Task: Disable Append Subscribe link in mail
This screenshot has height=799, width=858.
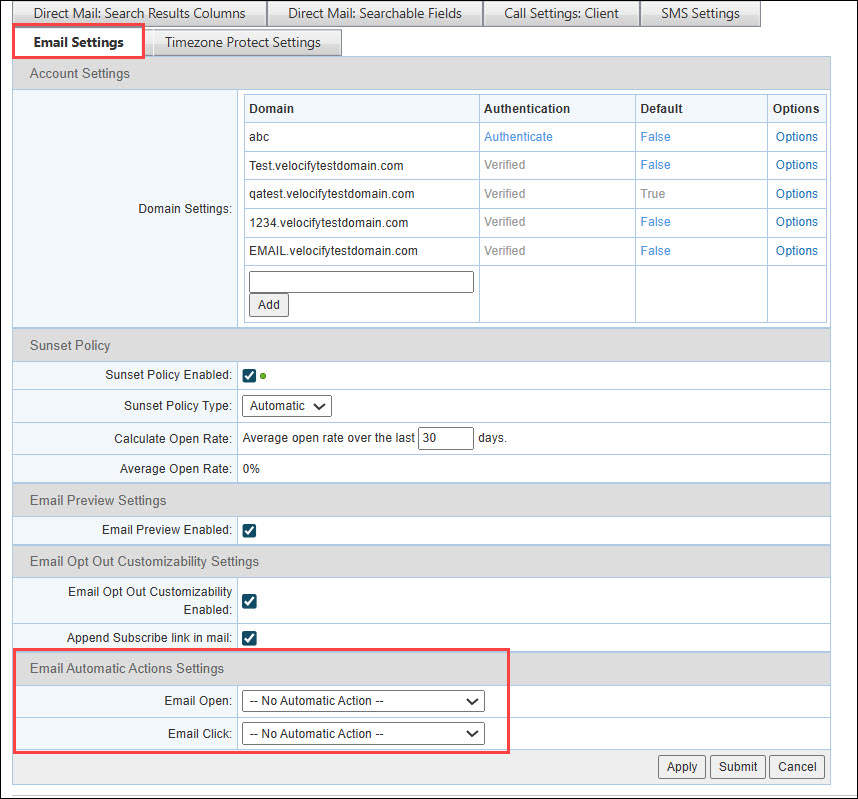Action: click(250, 638)
